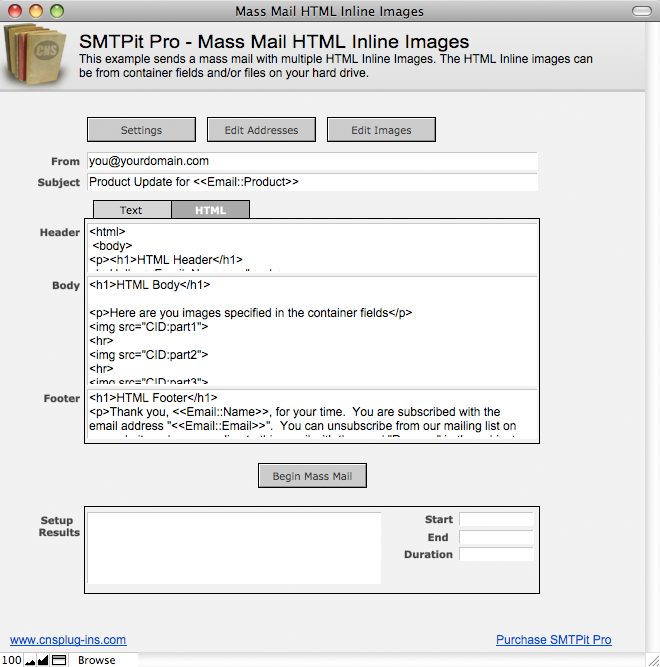Click the Start time field

496,519
